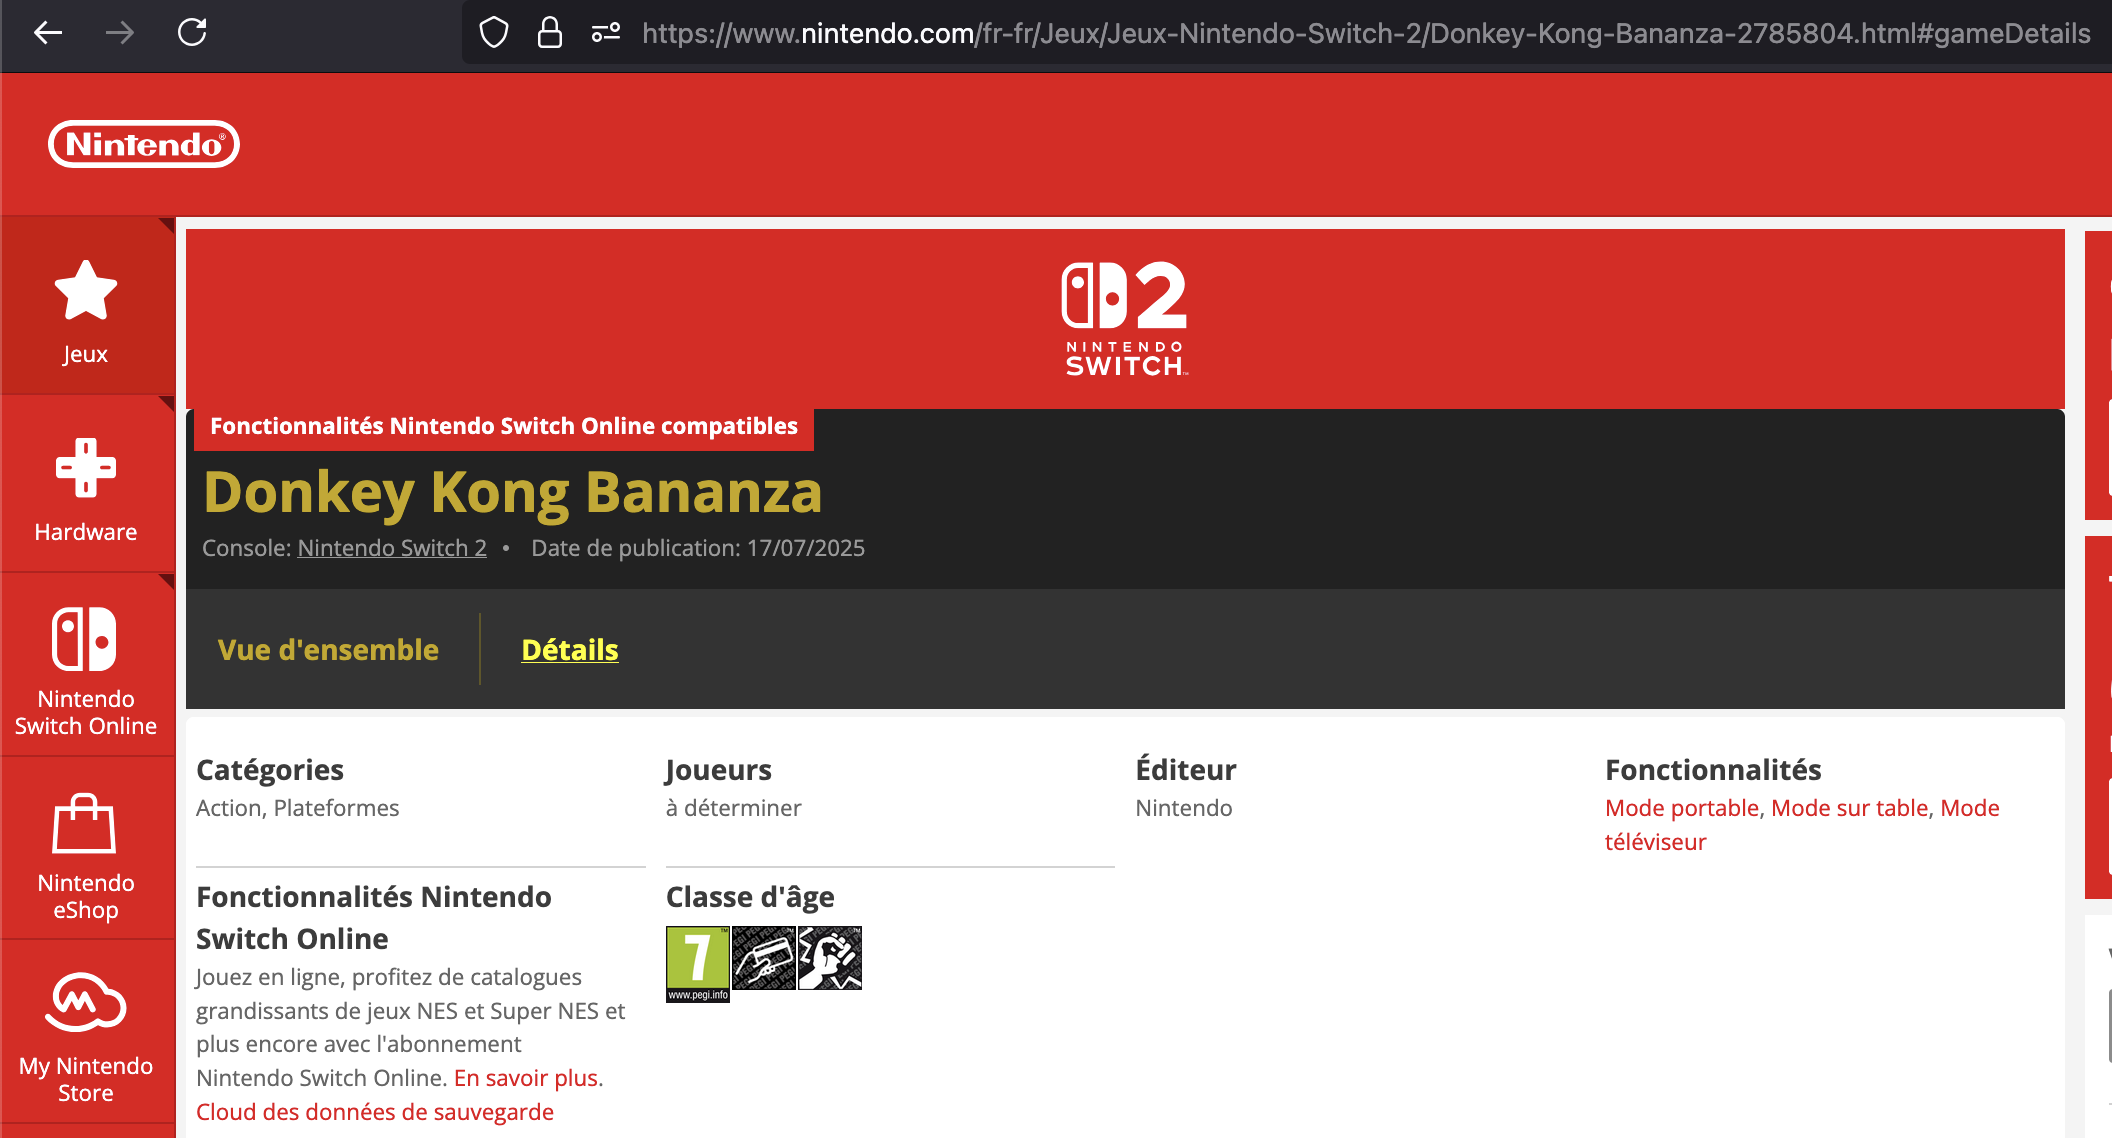
Task: Click the Donkey Kong Bananza title
Action: [x=513, y=492]
